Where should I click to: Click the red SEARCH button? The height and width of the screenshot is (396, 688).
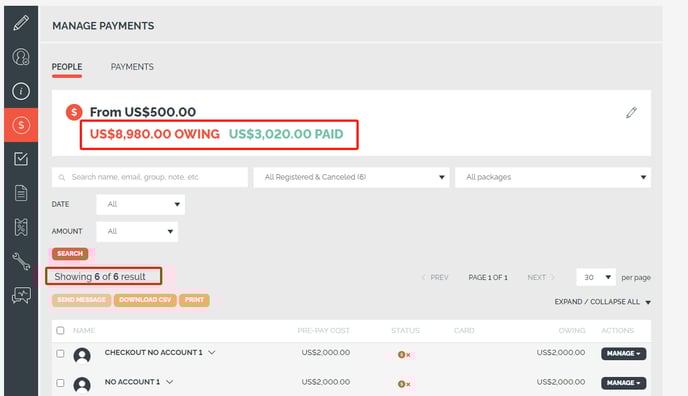click(70, 253)
